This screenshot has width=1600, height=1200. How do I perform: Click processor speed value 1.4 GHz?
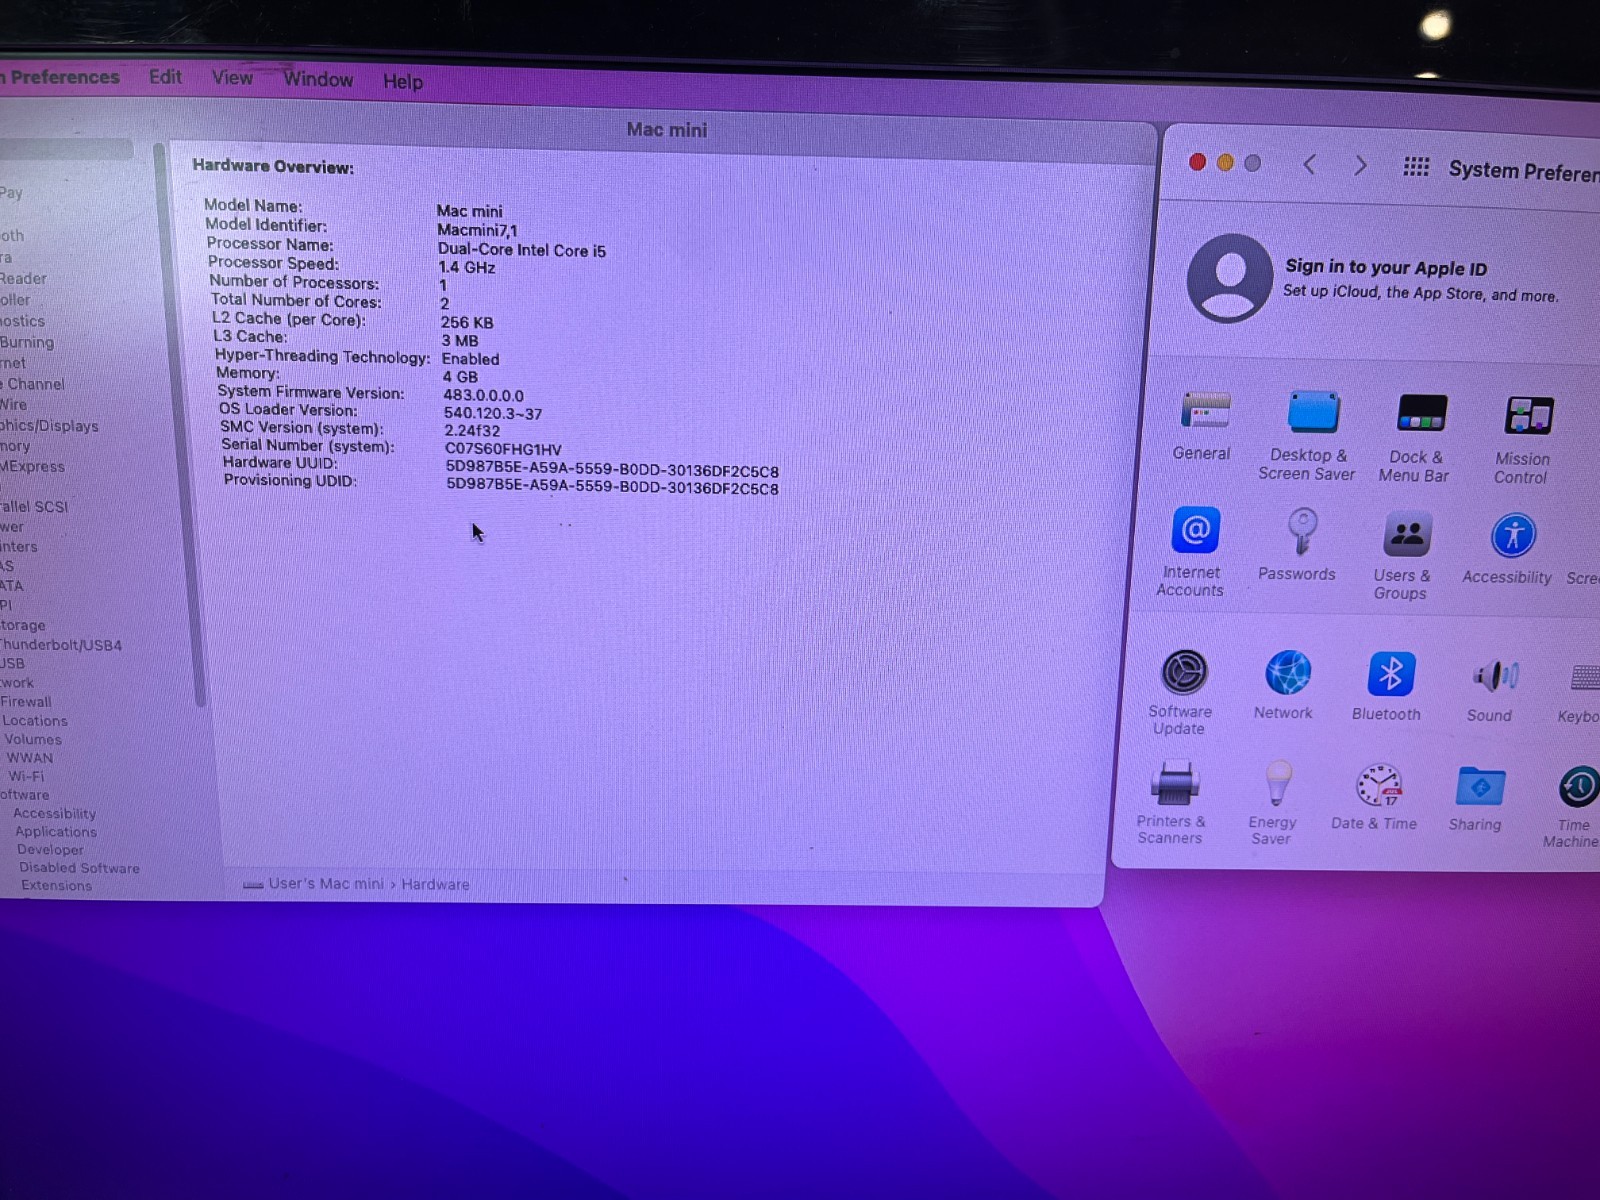coord(467,268)
